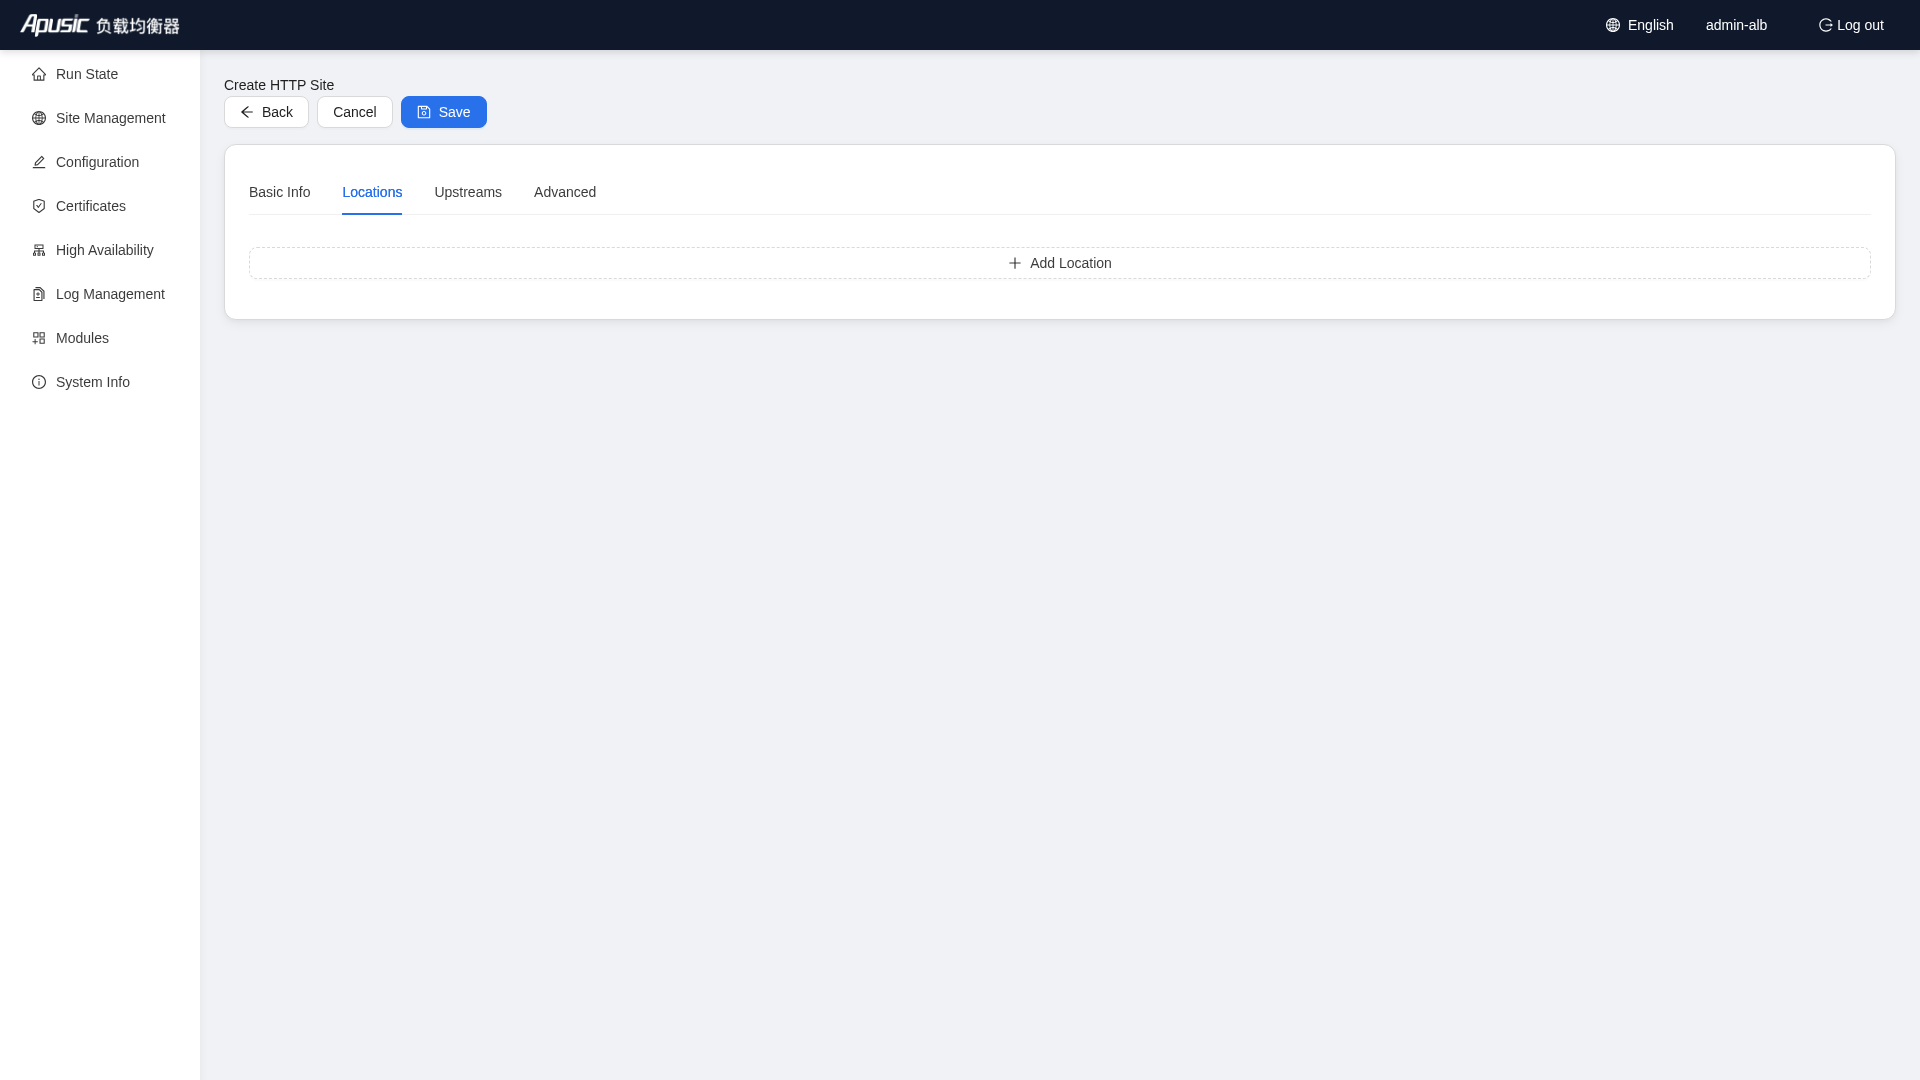Screen dimensions: 1920x1080
Task: Add a new location
Action: coord(1060,263)
